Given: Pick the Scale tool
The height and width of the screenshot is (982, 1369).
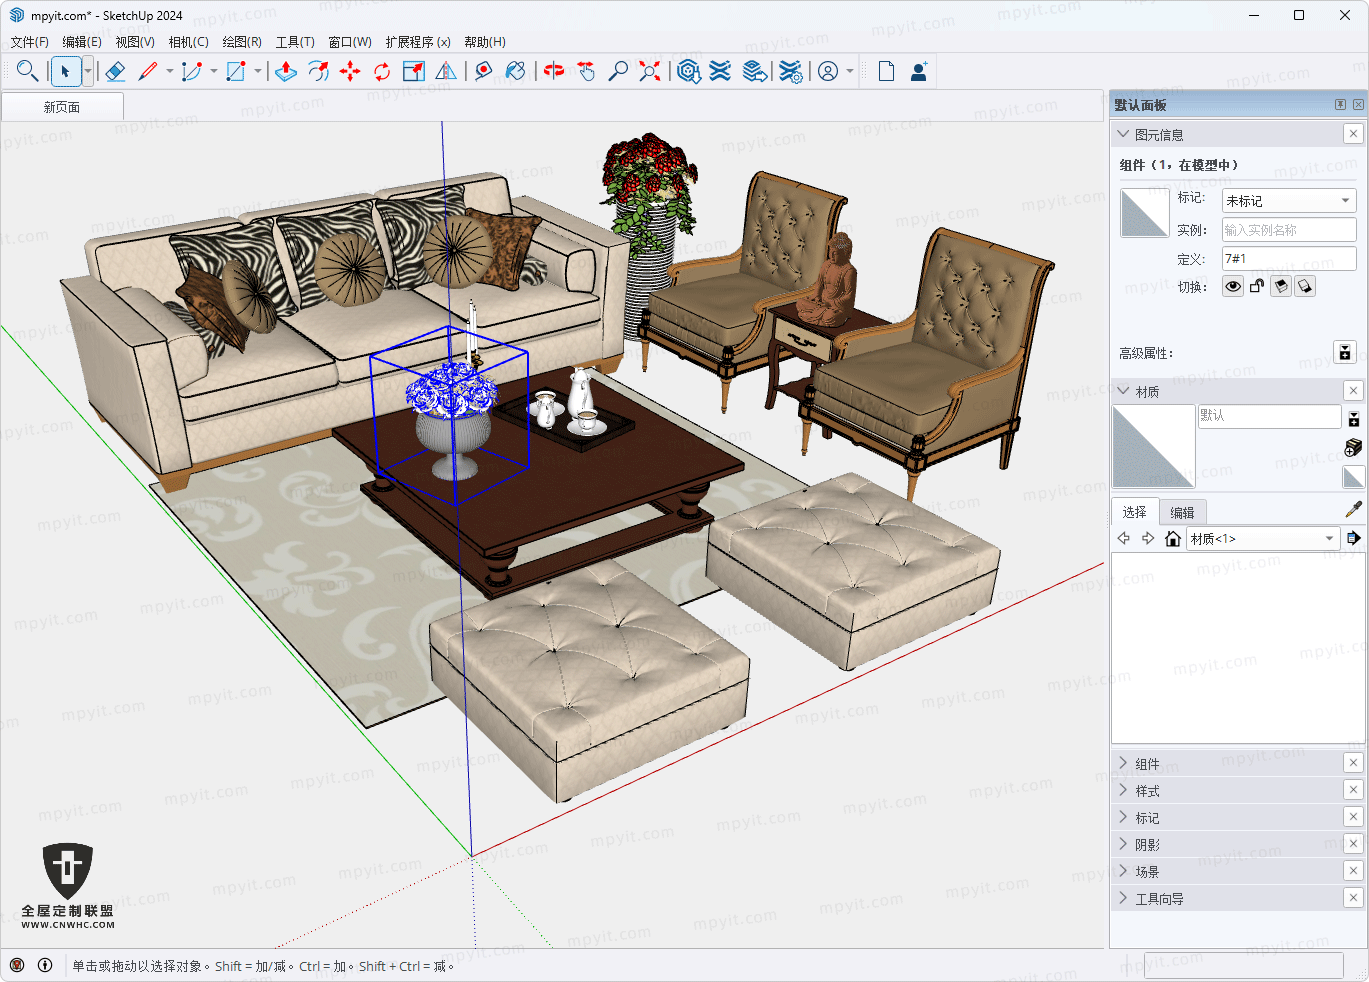Looking at the screenshot, I should (x=414, y=71).
